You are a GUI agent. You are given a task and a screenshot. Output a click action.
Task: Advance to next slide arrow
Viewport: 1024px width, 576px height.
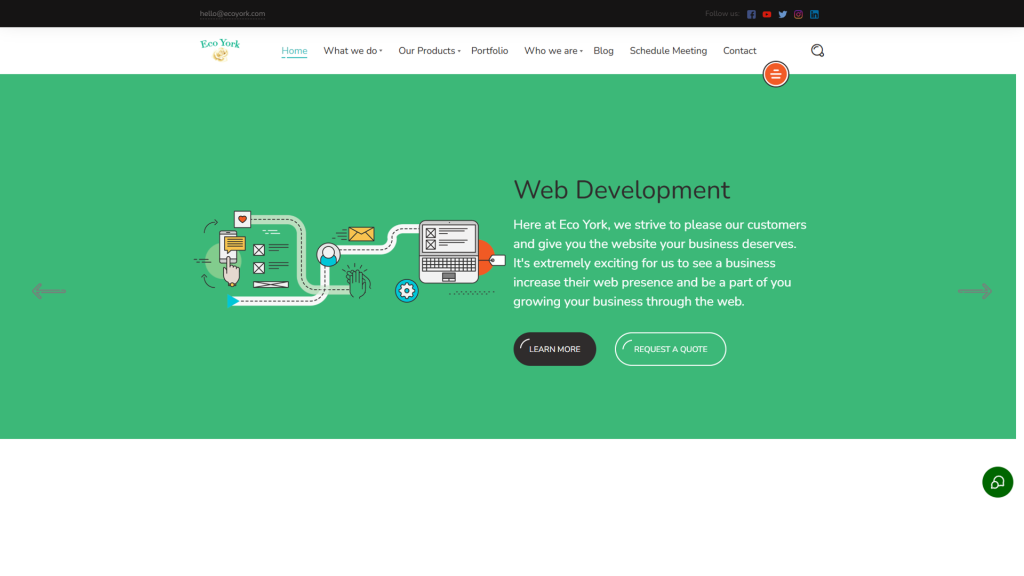coord(974,291)
